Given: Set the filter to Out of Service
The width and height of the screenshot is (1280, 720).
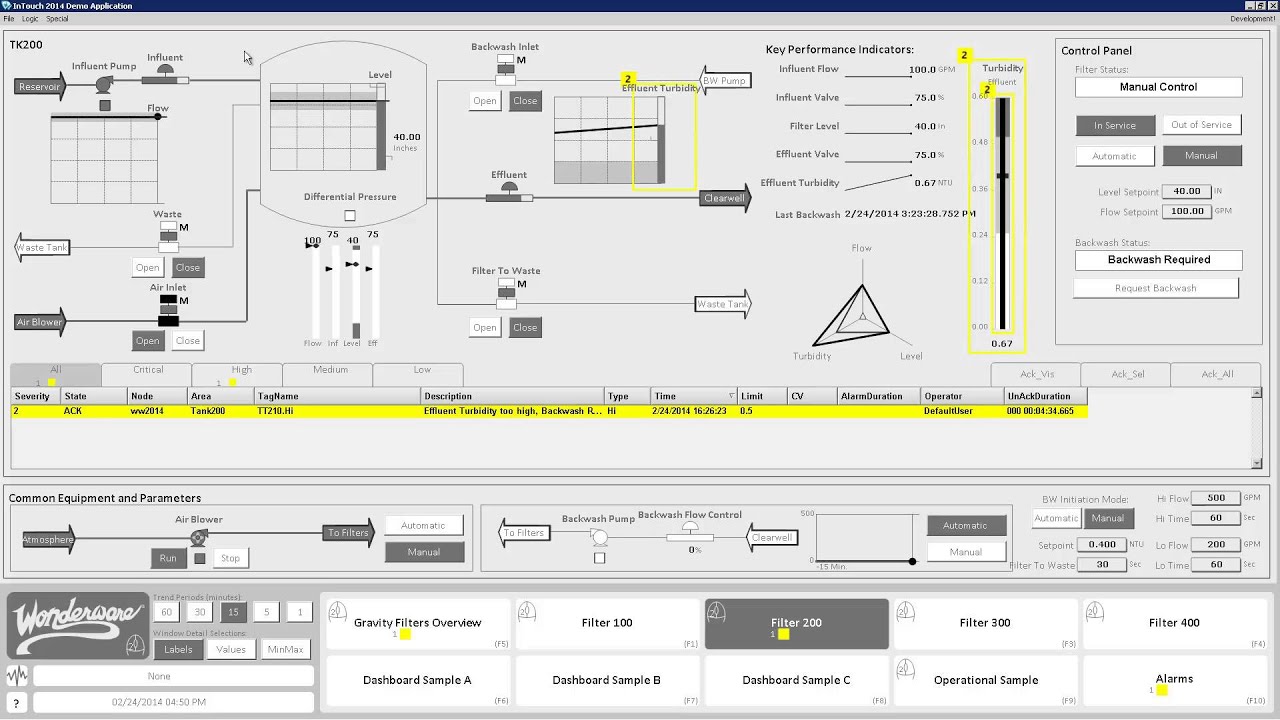Looking at the screenshot, I should pyautogui.click(x=1202, y=124).
